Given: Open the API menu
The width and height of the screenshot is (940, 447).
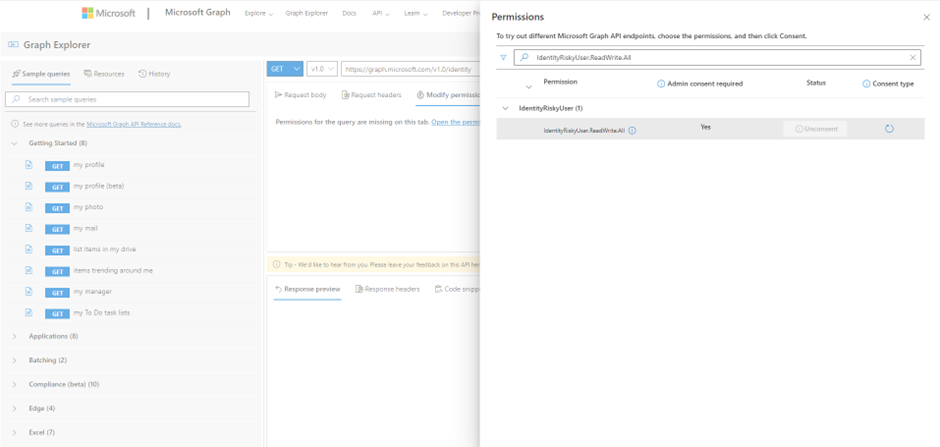Looking at the screenshot, I should (x=381, y=13).
